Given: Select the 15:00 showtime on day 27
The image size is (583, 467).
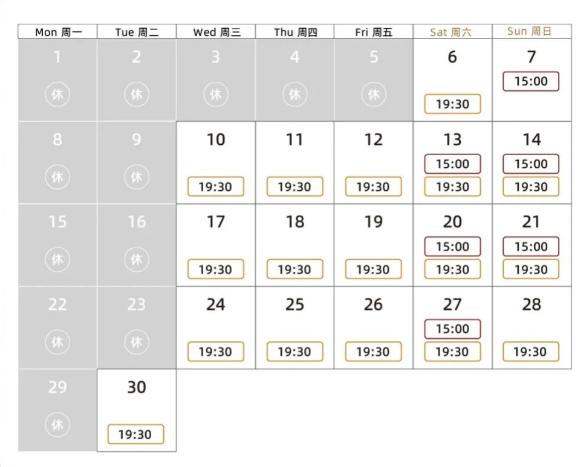Looking at the screenshot, I should click(x=452, y=329).
